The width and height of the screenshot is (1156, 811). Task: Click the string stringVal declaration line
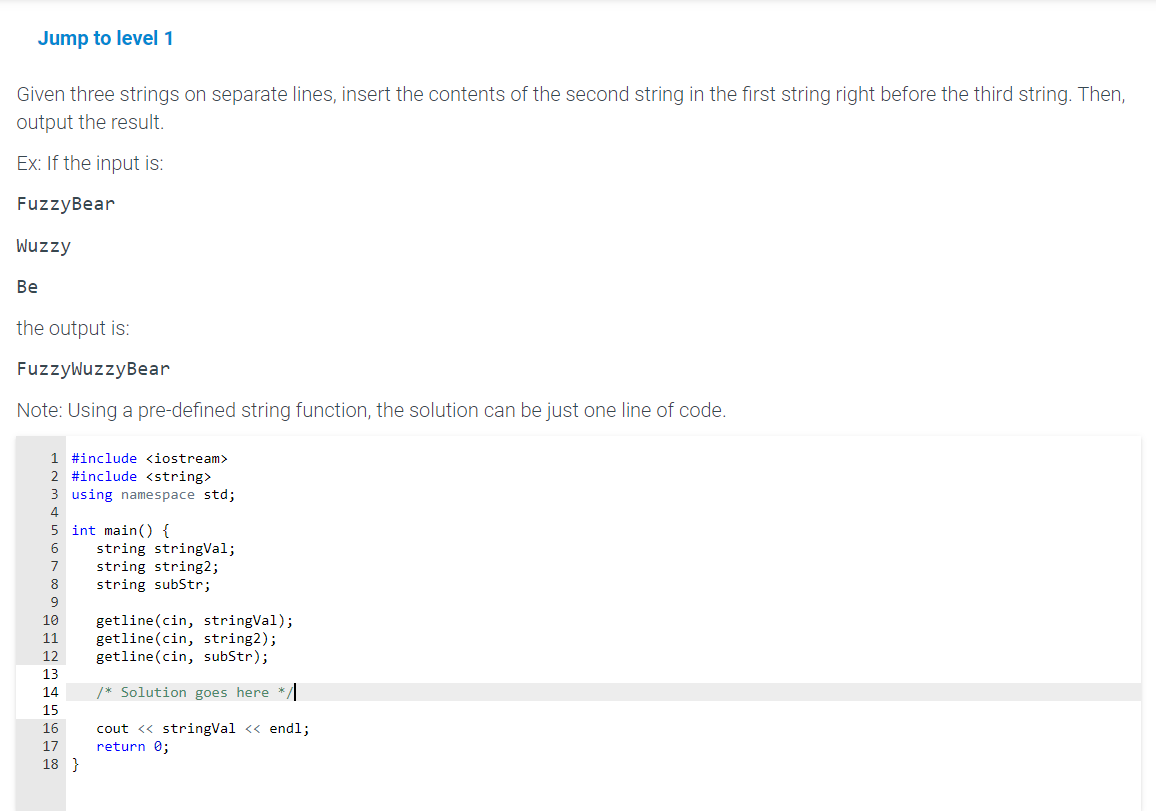pyautogui.click(x=166, y=549)
